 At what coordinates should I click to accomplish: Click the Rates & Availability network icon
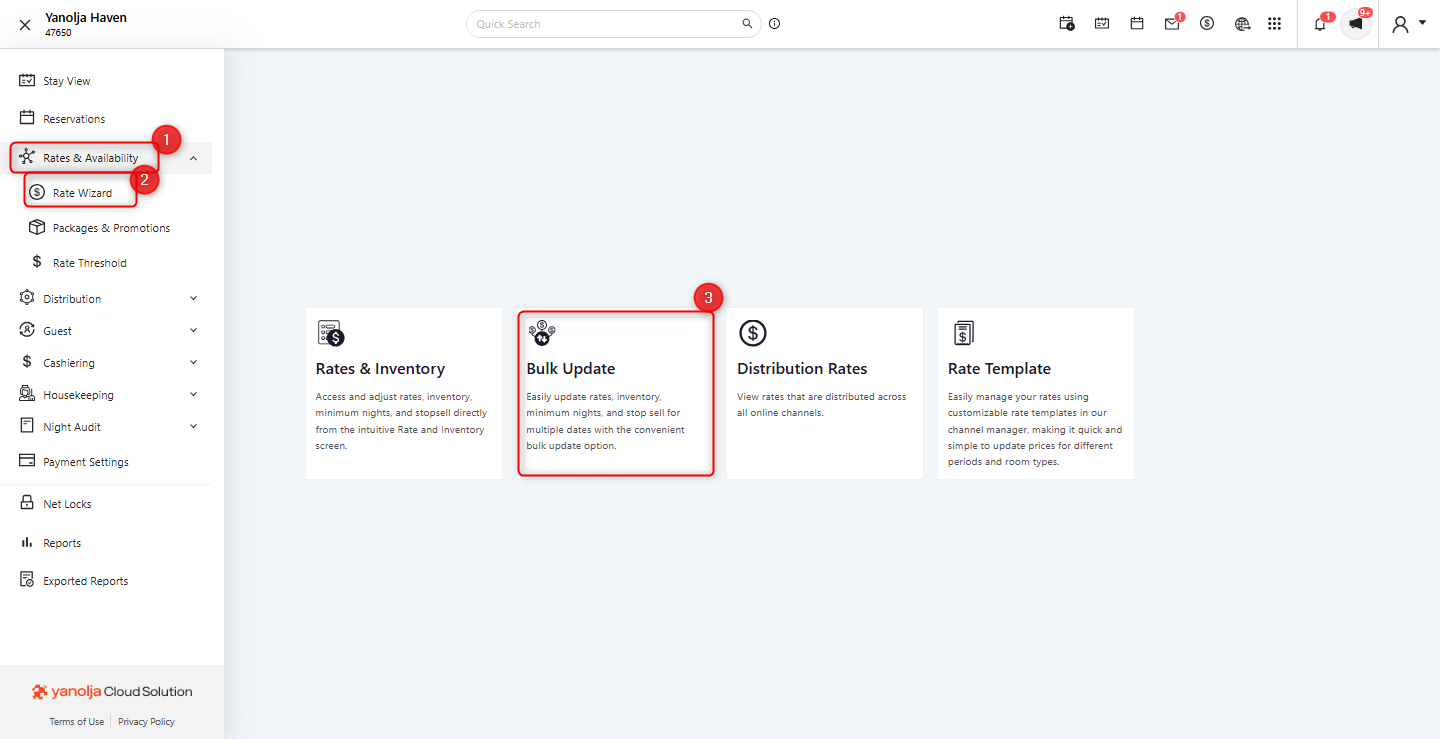[27, 157]
